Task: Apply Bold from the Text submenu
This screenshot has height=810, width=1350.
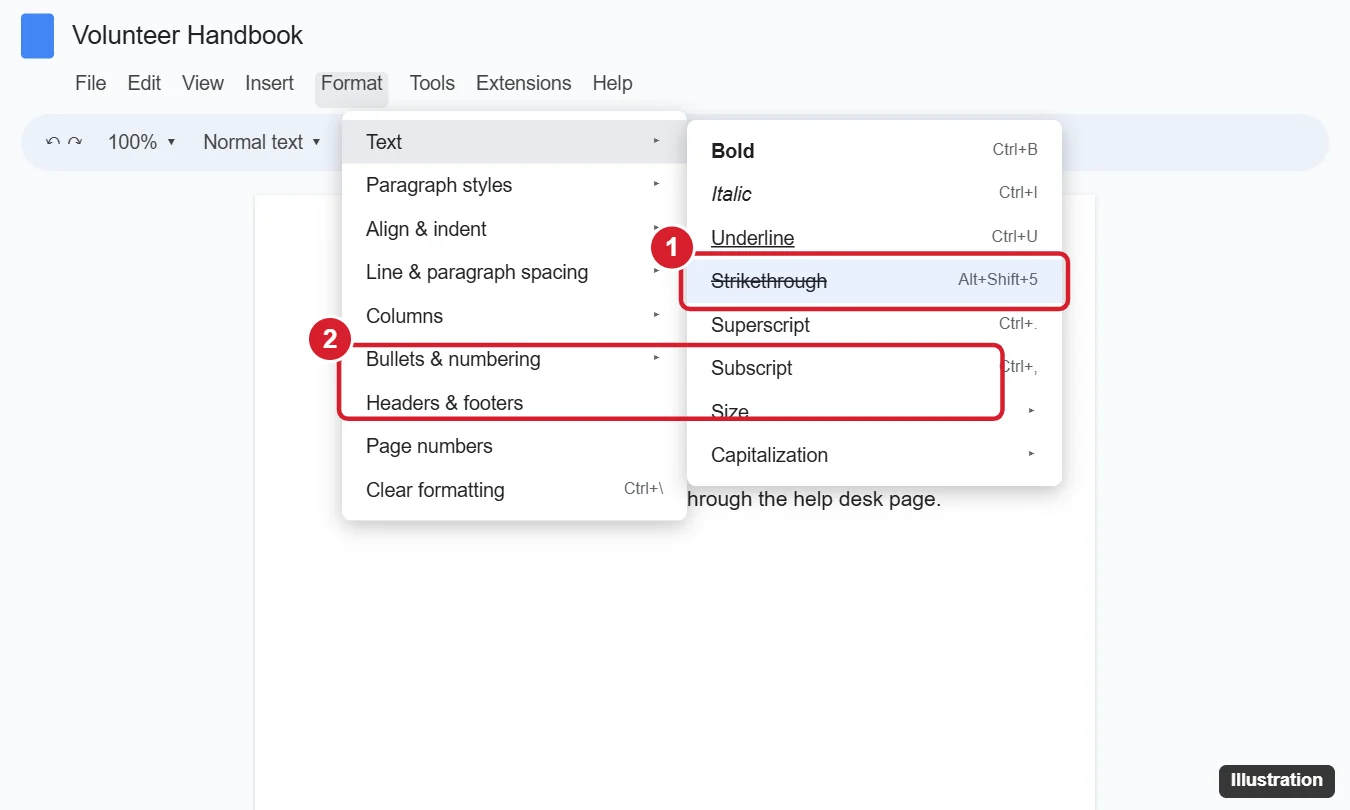Action: (x=874, y=151)
